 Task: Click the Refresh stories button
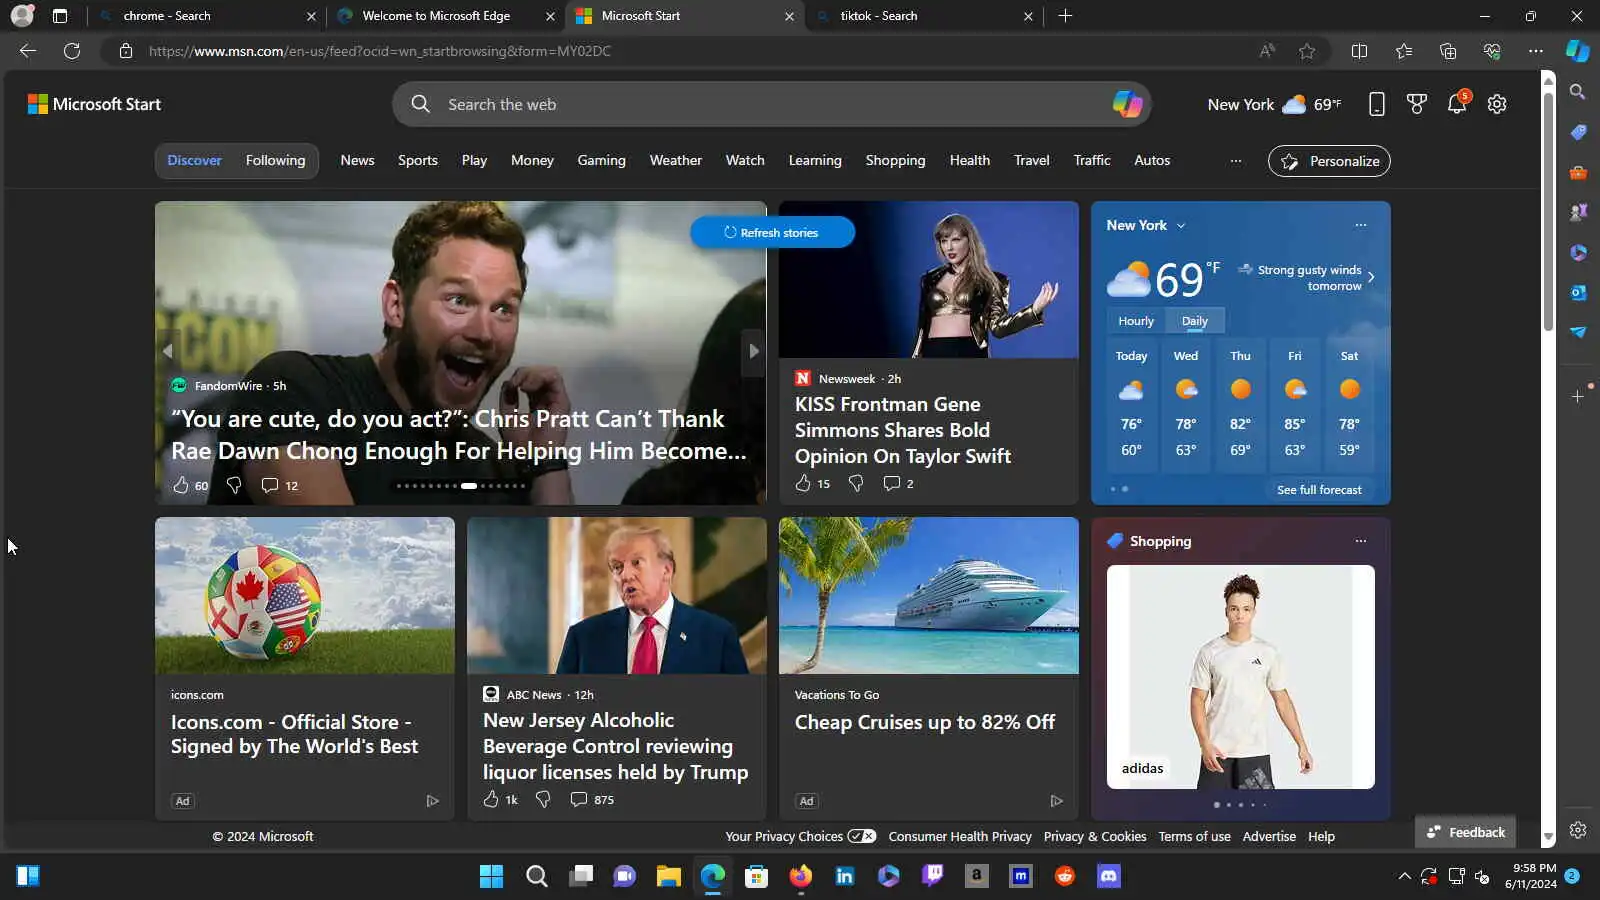772,232
